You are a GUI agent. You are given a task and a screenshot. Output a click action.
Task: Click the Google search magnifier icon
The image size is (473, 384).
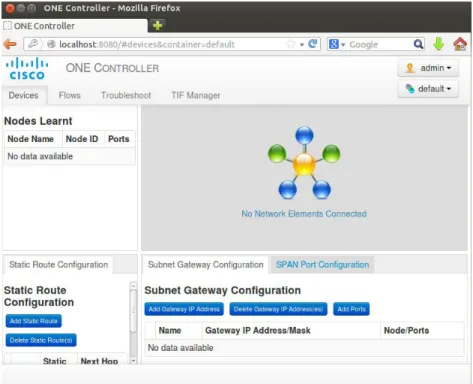pyautogui.click(x=418, y=44)
